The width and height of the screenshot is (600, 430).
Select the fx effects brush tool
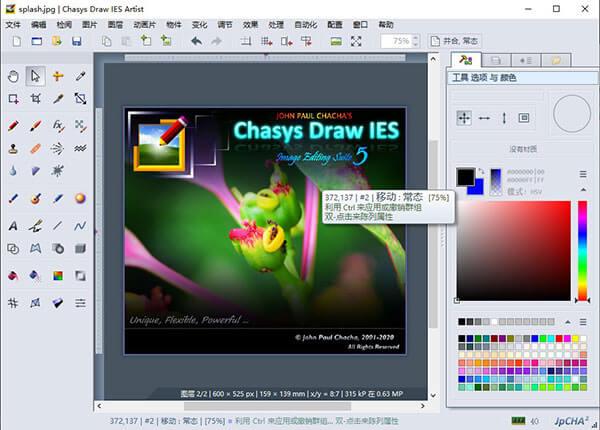pos(58,126)
